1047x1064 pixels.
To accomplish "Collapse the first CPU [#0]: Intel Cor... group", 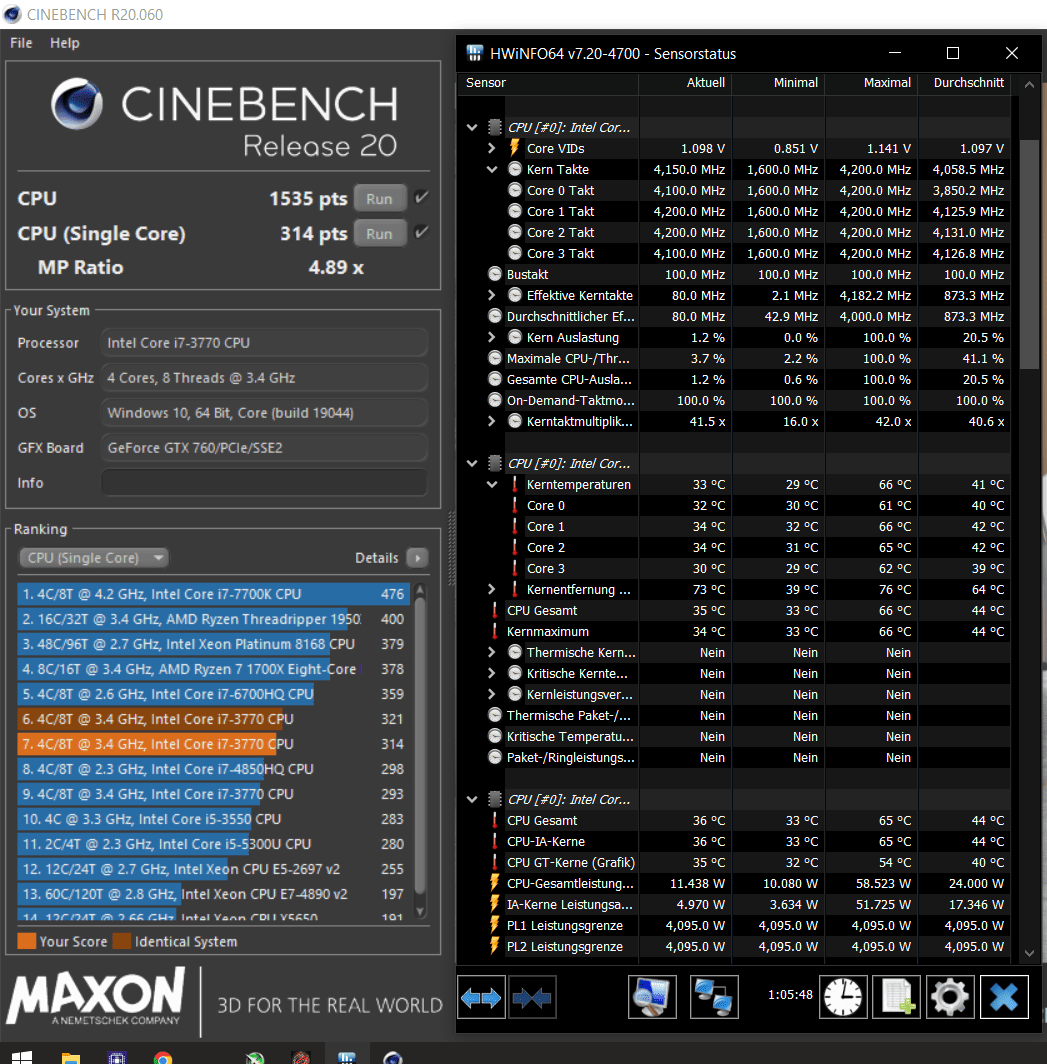I will [472, 127].
